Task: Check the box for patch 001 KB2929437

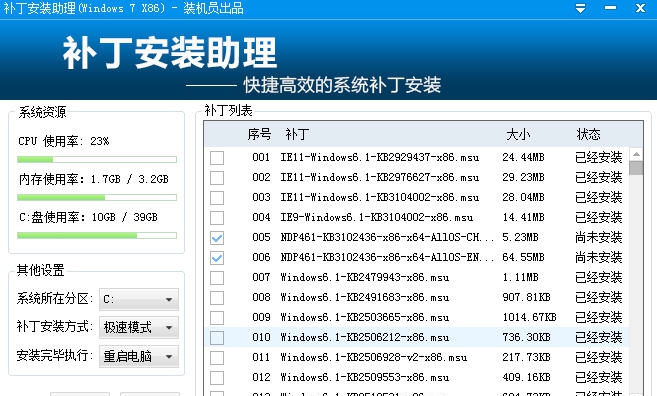Action: 217,158
